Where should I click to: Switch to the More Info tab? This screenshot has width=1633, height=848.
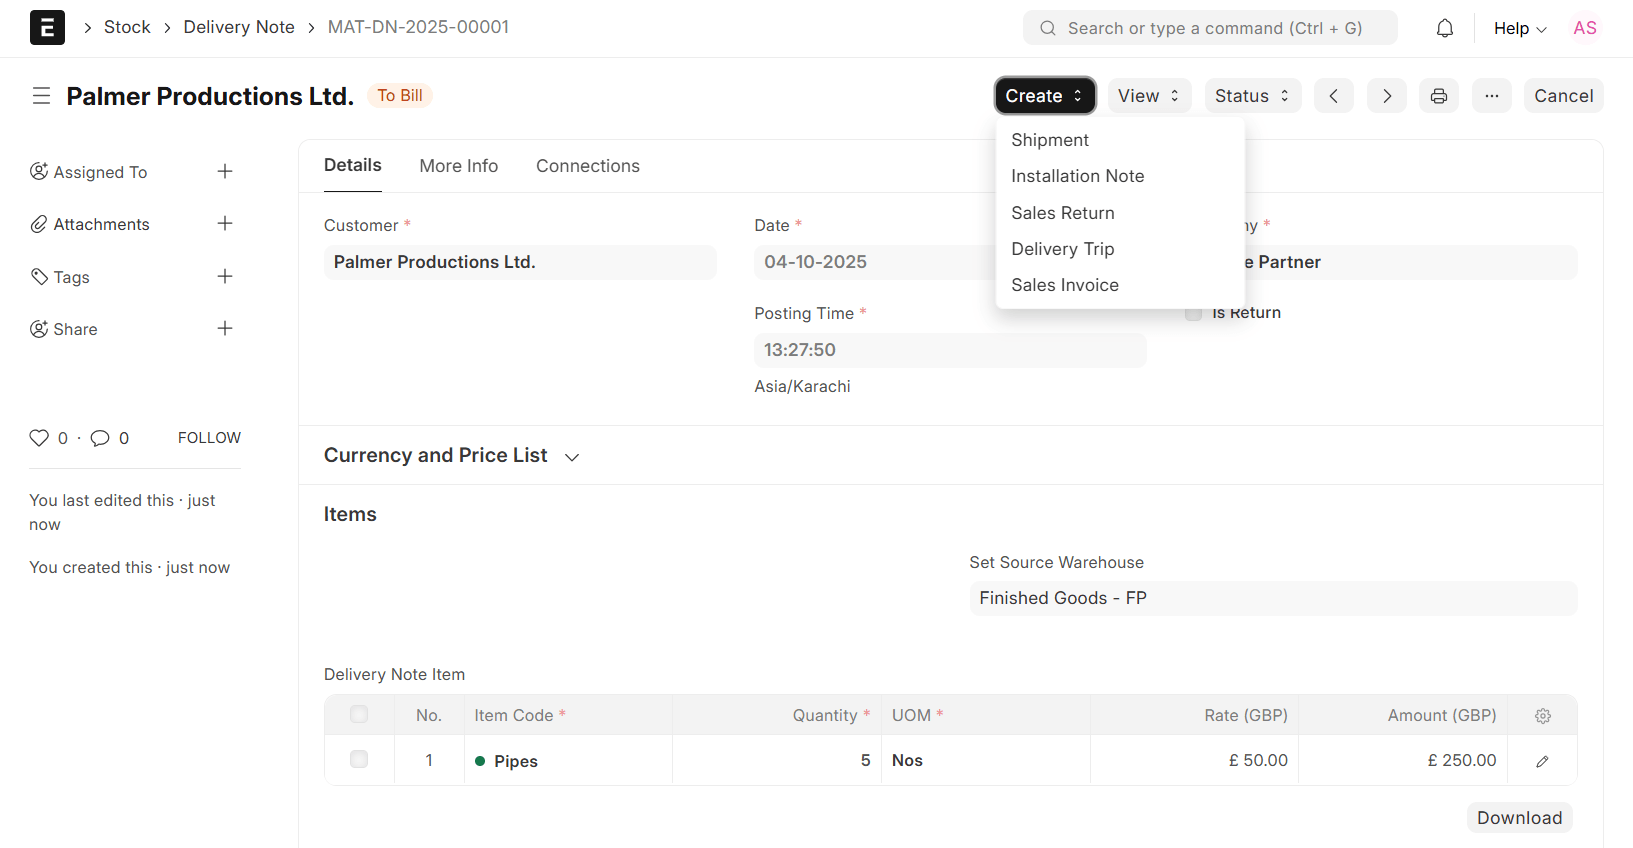click(459, 166)
